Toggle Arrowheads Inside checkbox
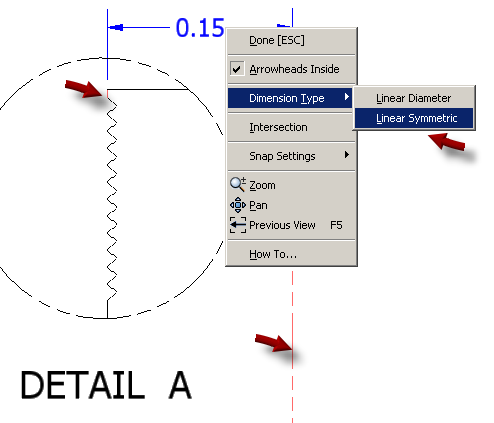 click(x=237, y=69)
